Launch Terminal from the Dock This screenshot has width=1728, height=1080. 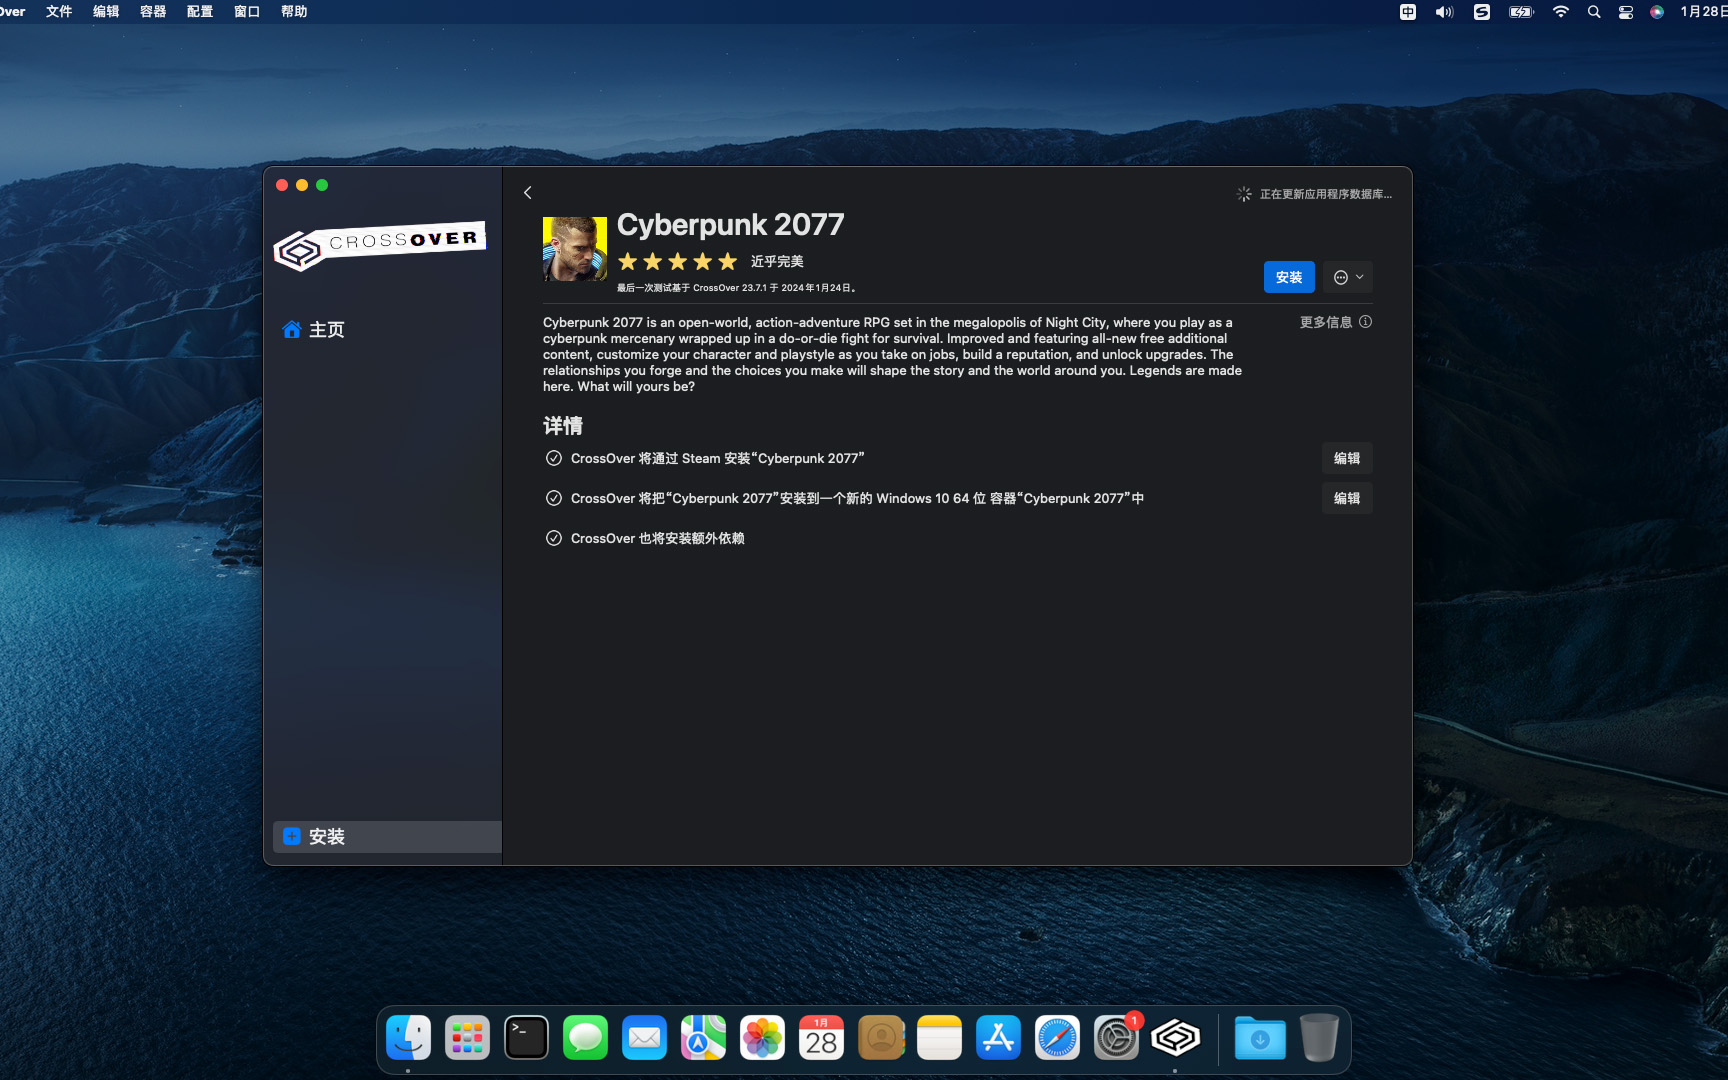click(526, 1038)
